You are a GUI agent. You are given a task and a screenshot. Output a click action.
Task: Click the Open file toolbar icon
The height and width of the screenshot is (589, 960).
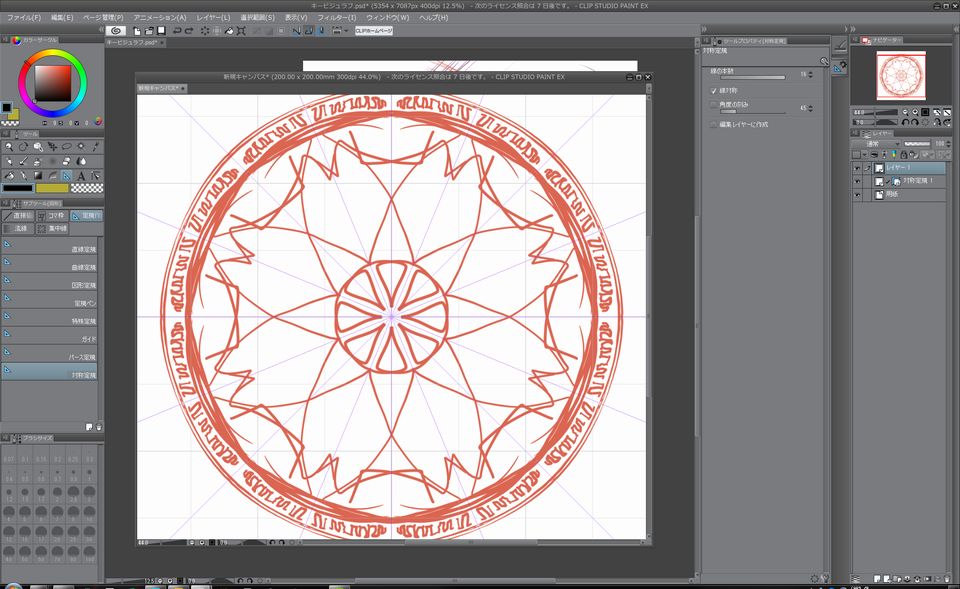(x=149, y=31)
